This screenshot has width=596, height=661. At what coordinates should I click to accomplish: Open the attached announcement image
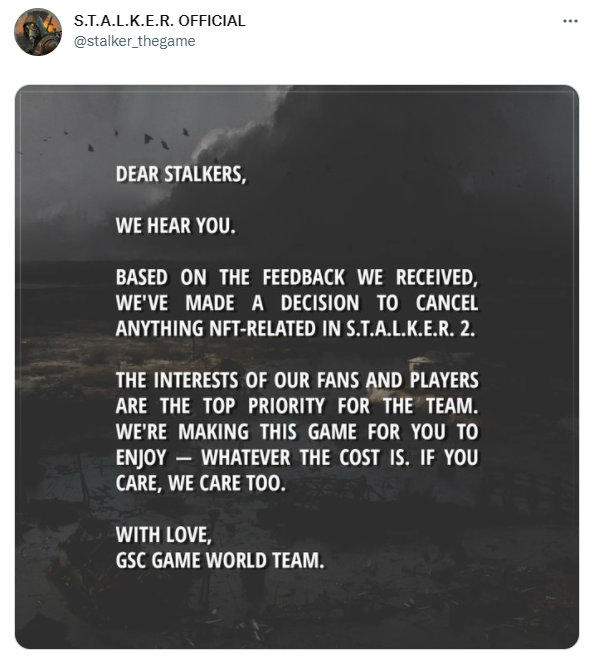click(x=297, y=367)
